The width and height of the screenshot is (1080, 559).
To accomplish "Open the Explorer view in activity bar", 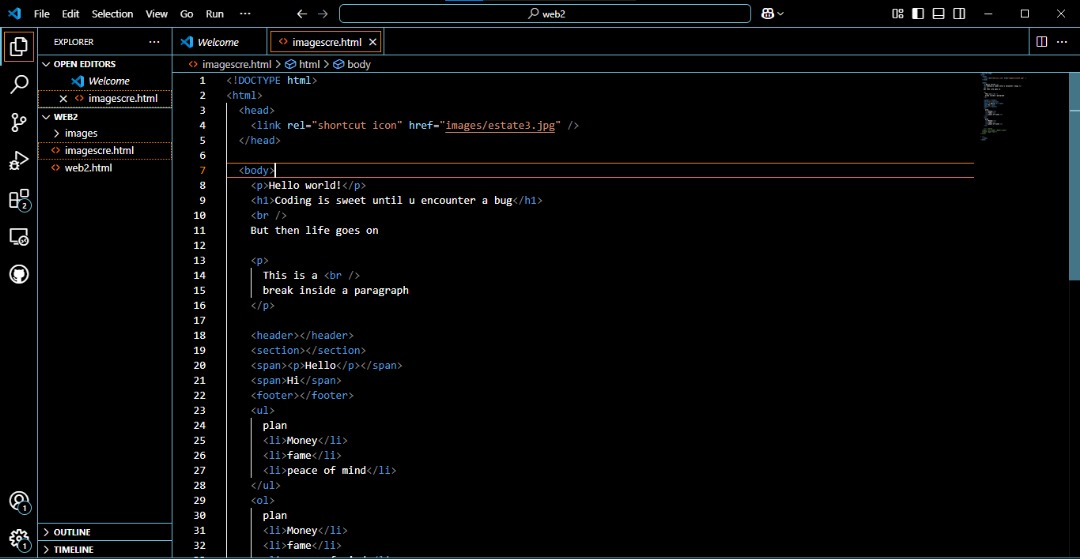I will (19, 46).
